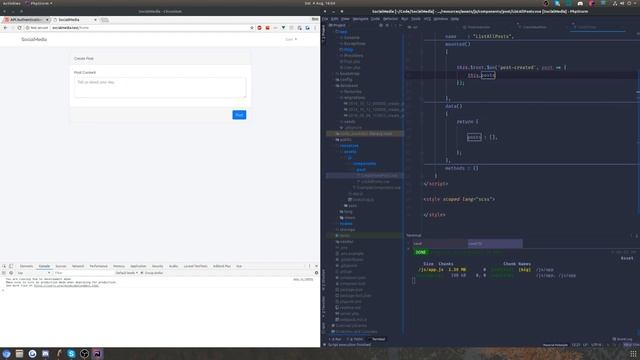
Task: Switch to the SocialMedia browser tab
Action: [x=75, y=20]
